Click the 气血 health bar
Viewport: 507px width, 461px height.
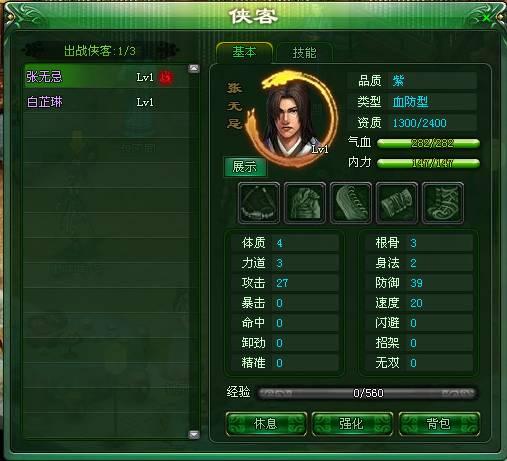(x=428, y=143)
